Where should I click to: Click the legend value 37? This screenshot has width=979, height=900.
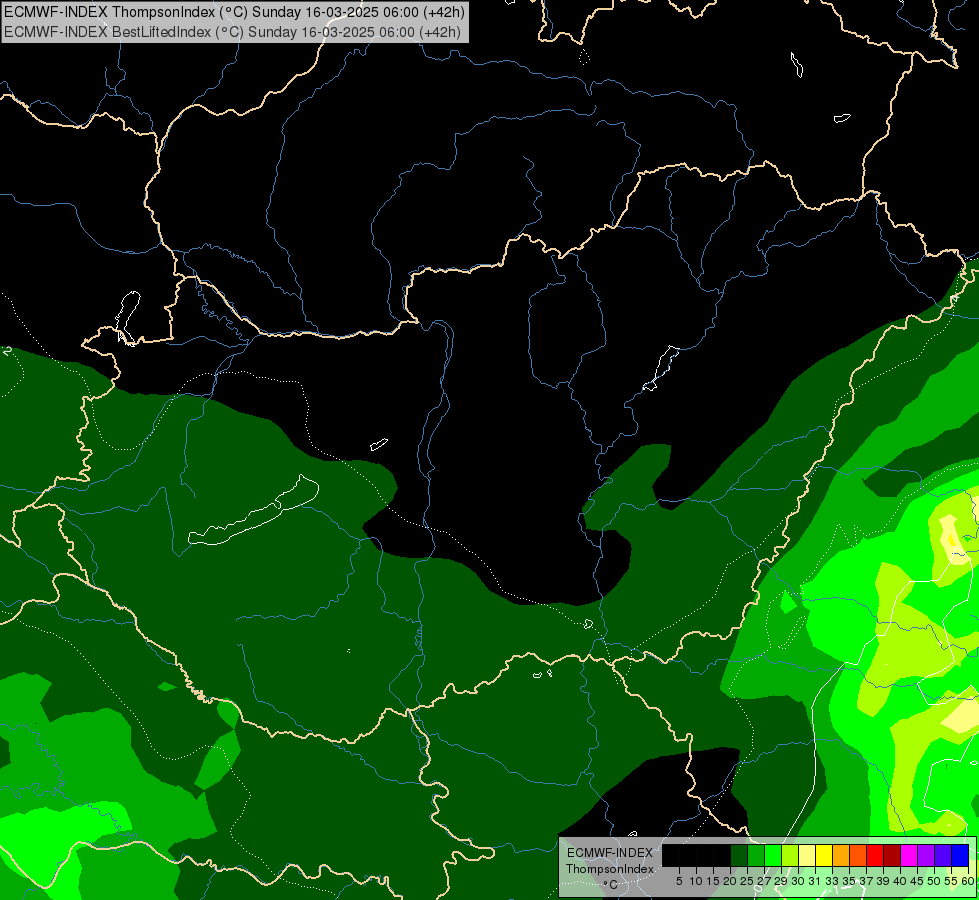tap(867, 881)
